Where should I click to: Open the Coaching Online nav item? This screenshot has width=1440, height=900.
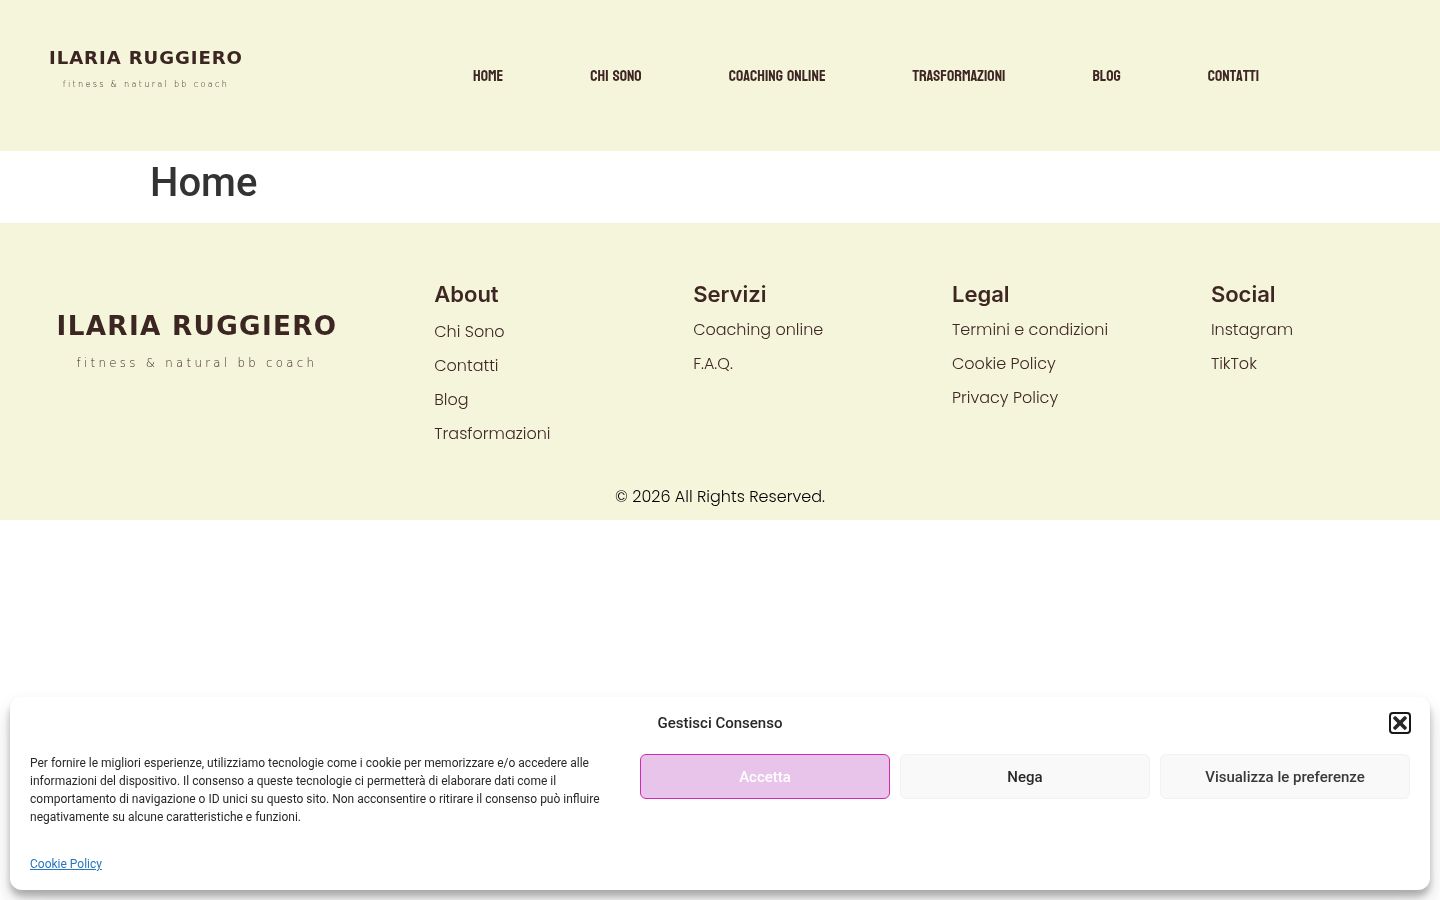pos(777,76)
